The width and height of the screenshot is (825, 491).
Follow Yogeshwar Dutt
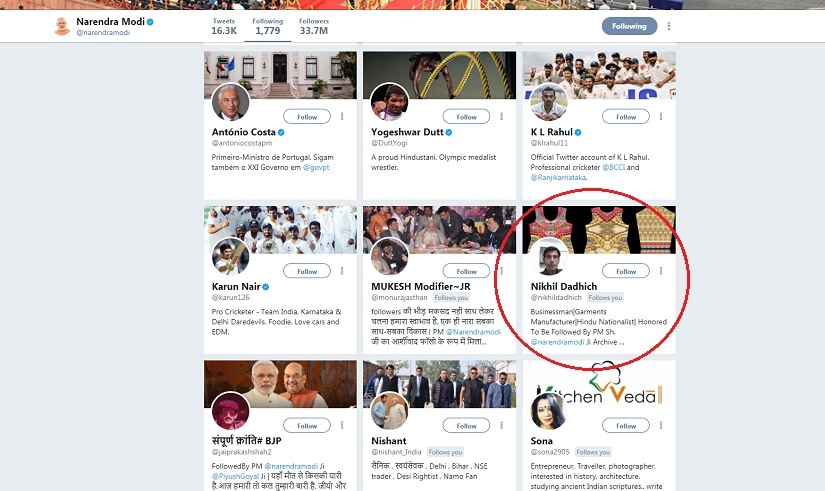tap(466, 117)
